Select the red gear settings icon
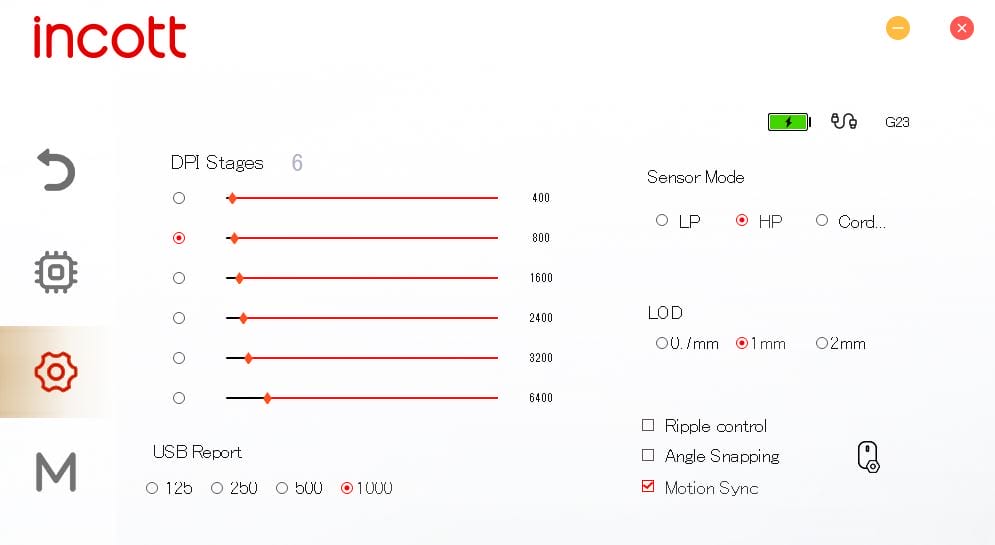Image resolution: width=995 pixels, height=545 pixels. click(x=56, y=371)
